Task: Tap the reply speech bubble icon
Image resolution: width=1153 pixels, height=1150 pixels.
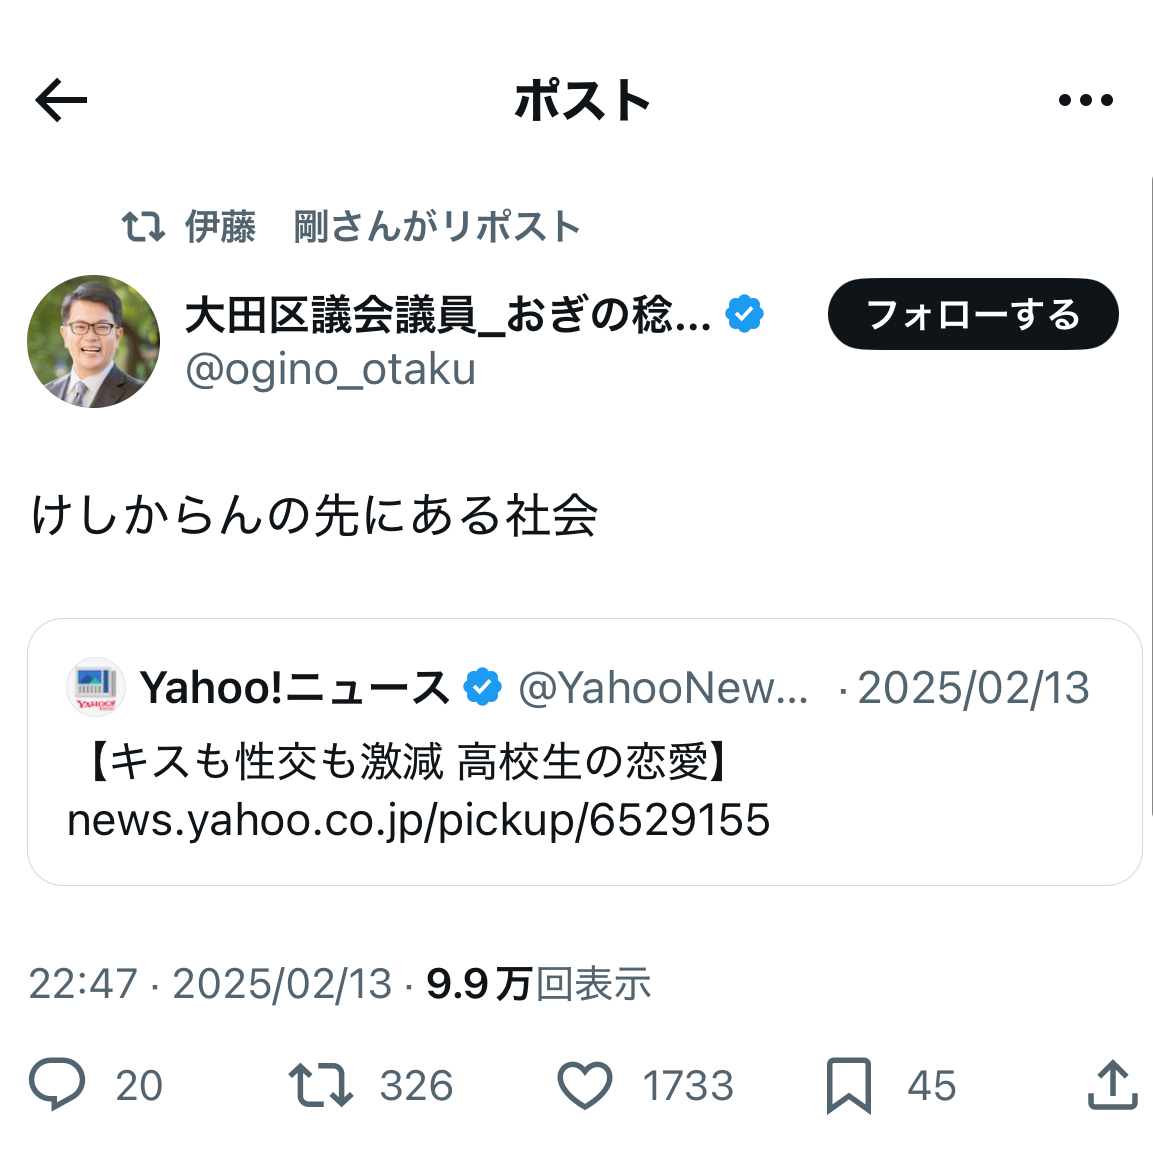Action: pyautogui.click(x=57, y=1085)
